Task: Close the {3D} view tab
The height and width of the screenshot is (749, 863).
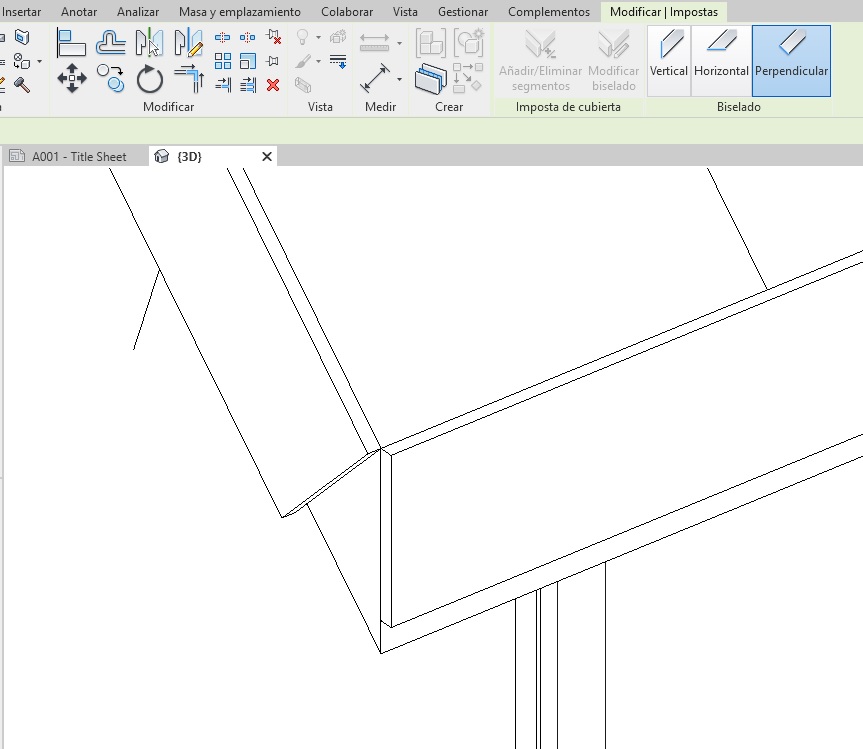Action: click(267, 157)
